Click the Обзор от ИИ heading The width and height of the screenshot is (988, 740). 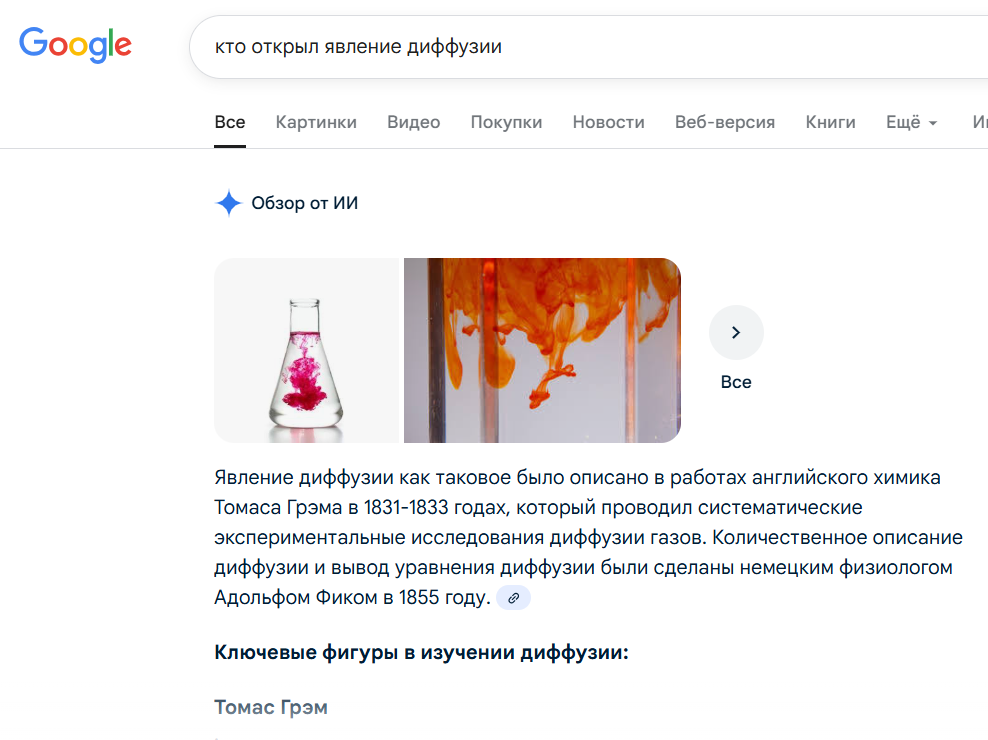[x=304, y=203]
